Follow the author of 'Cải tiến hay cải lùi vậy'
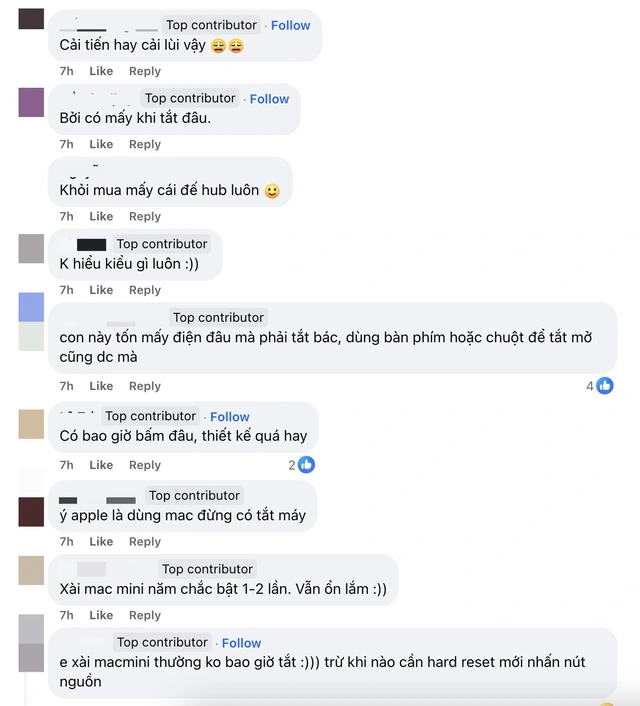640x706 pixels. coord(290,25)
